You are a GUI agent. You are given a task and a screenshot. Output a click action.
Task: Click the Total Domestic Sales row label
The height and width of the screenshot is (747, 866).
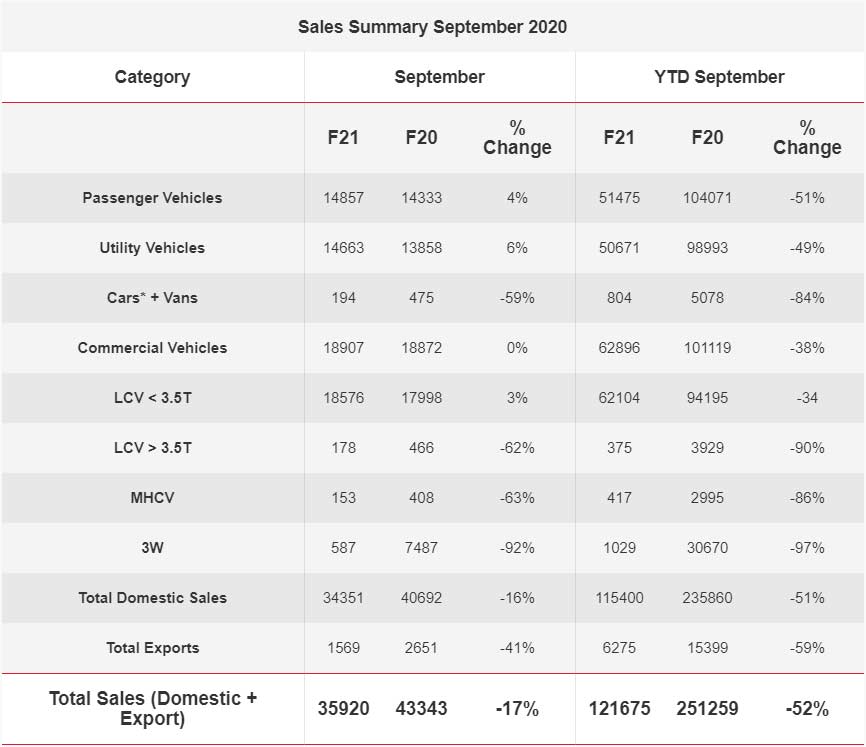[x=152, y=598]
